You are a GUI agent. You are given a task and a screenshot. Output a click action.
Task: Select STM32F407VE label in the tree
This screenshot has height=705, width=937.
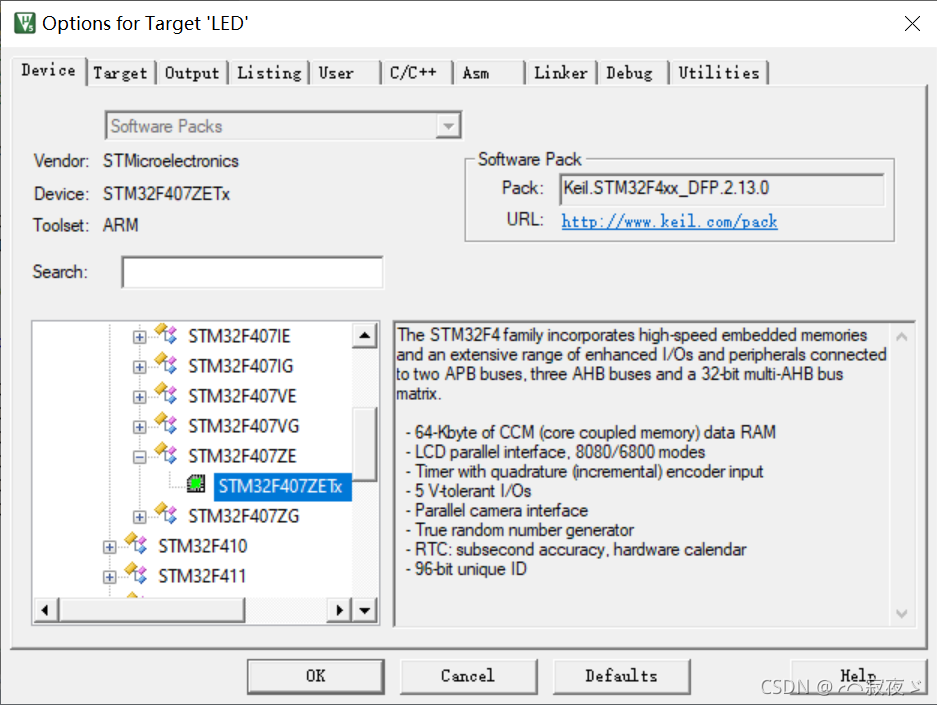click(x=242, y=396)
